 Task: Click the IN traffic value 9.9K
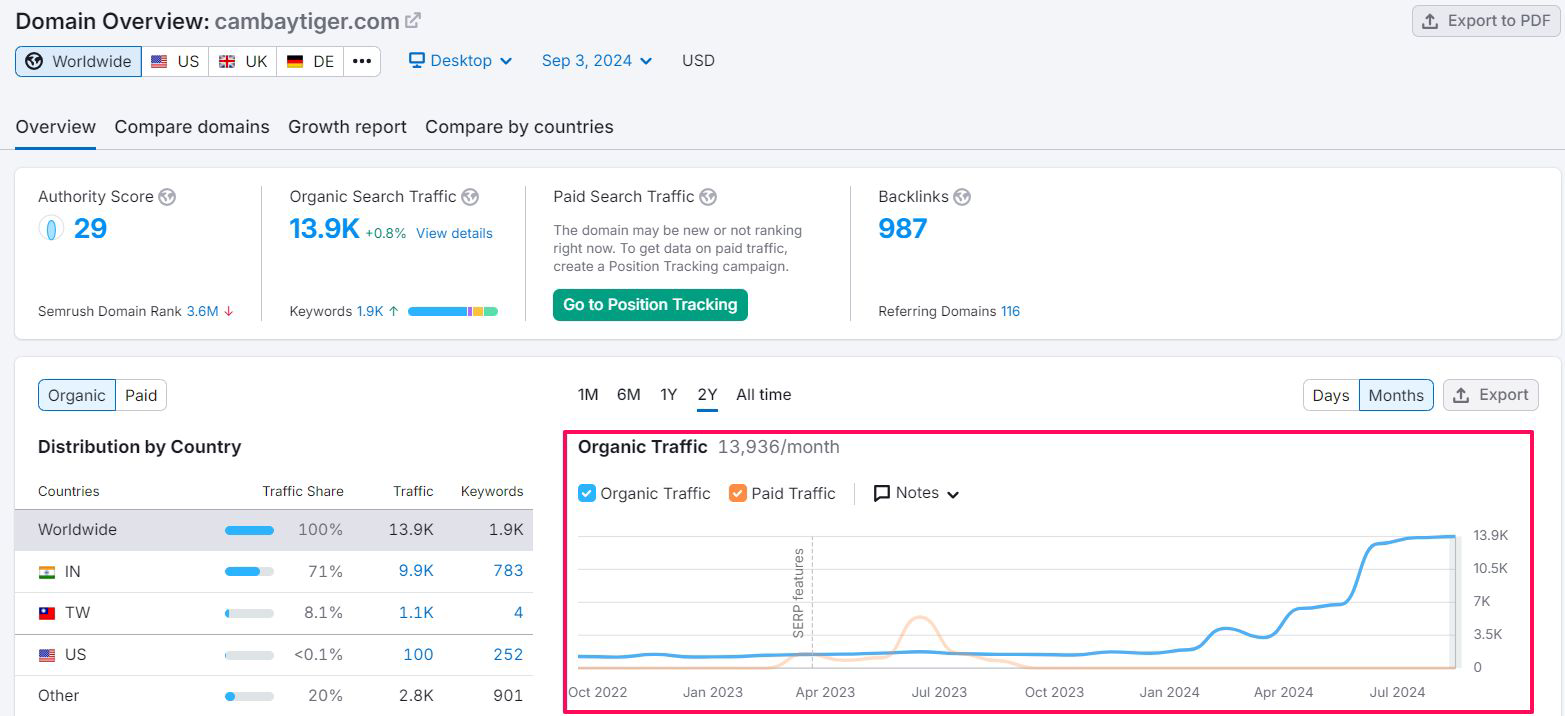coord(416,571)
